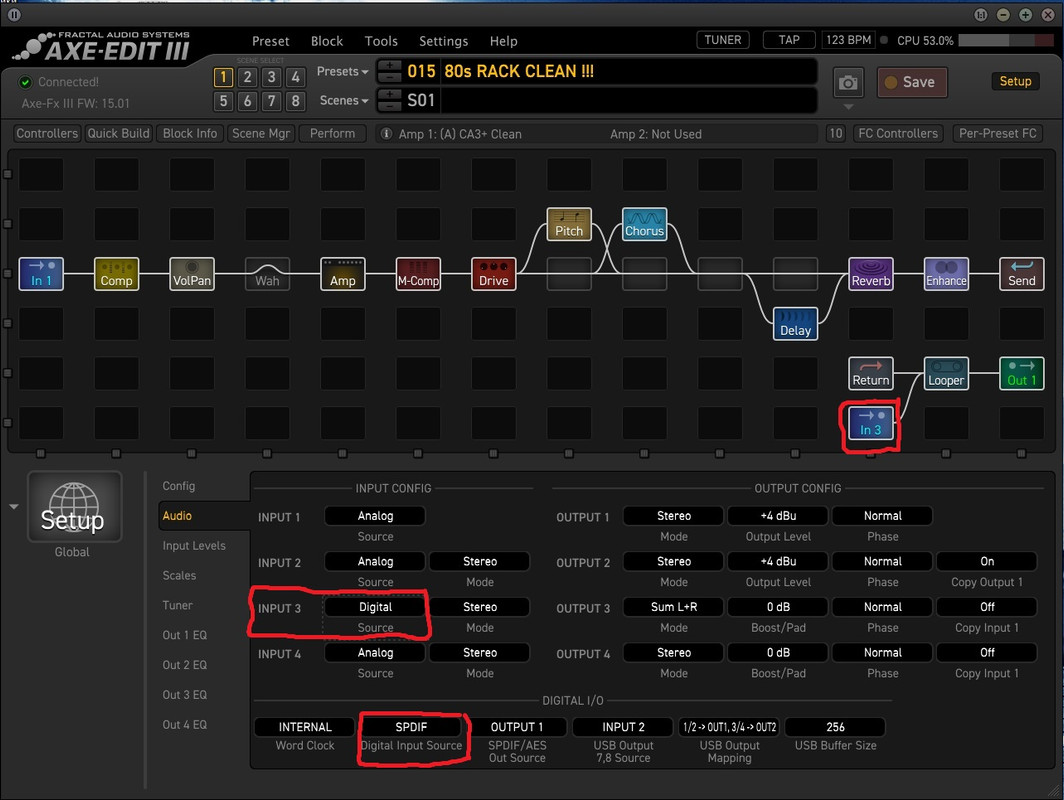1064x800 pixels.
Task: Toggle Output 2 Copy Output 1 setting
Action: 987,561
